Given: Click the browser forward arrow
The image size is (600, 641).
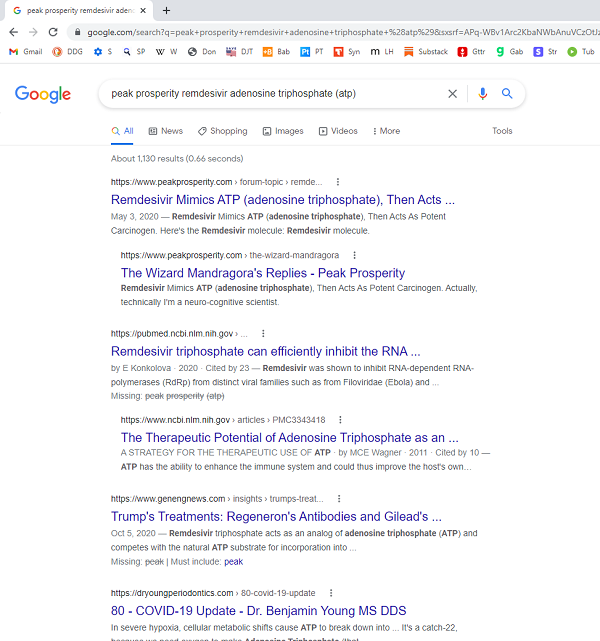Looking at the screenshot, I should [x=33, y=32].
